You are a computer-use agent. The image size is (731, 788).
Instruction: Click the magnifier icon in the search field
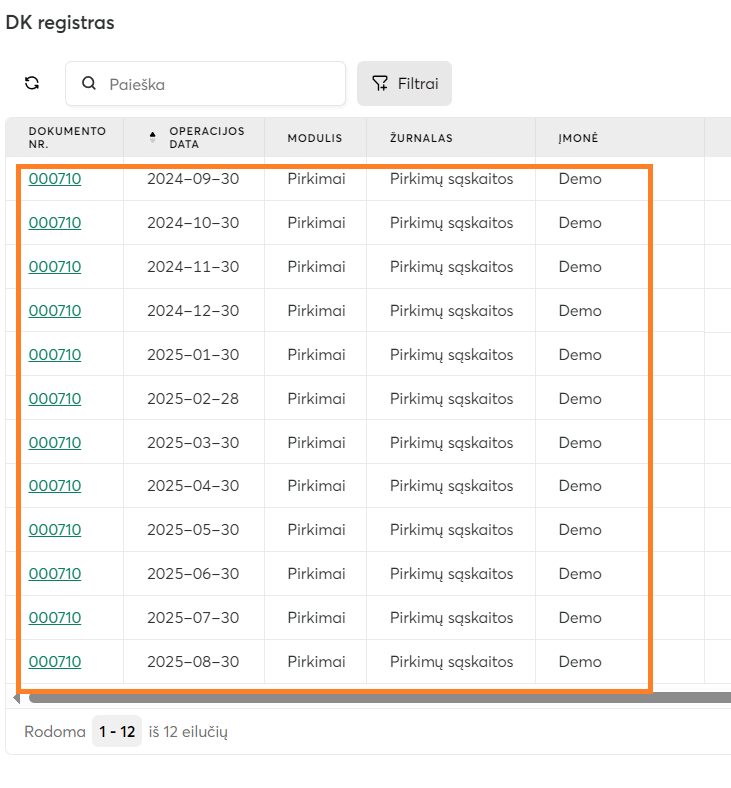pyautogui.click(x=89, y=84)
